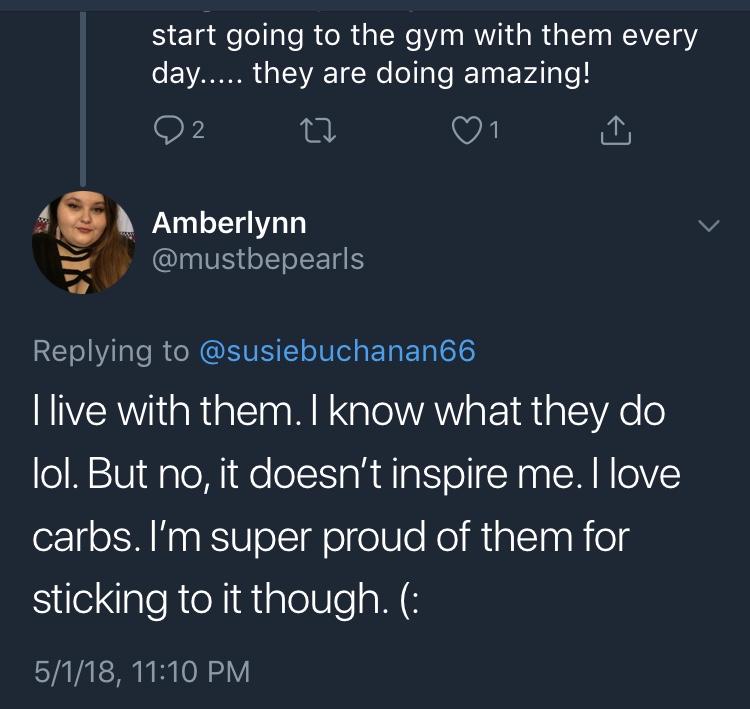This screenshot has height=709, width=750.
Task: Click the 'Replying to' label
Action: coord(111,351)
